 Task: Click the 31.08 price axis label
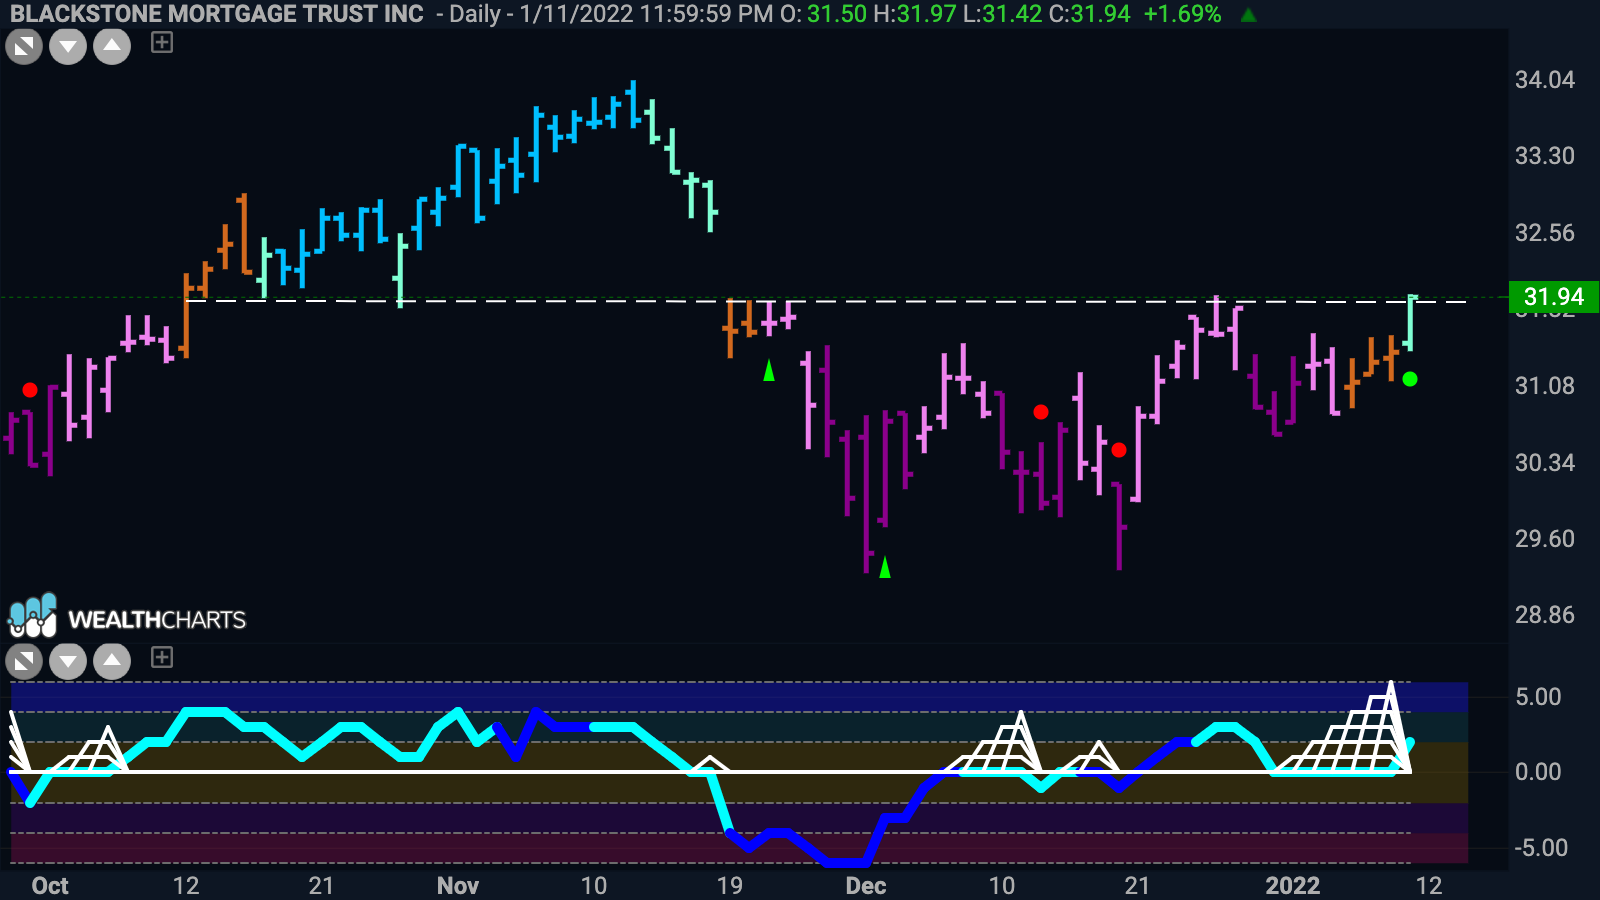pyautogui.click(x=1545, y=386)
